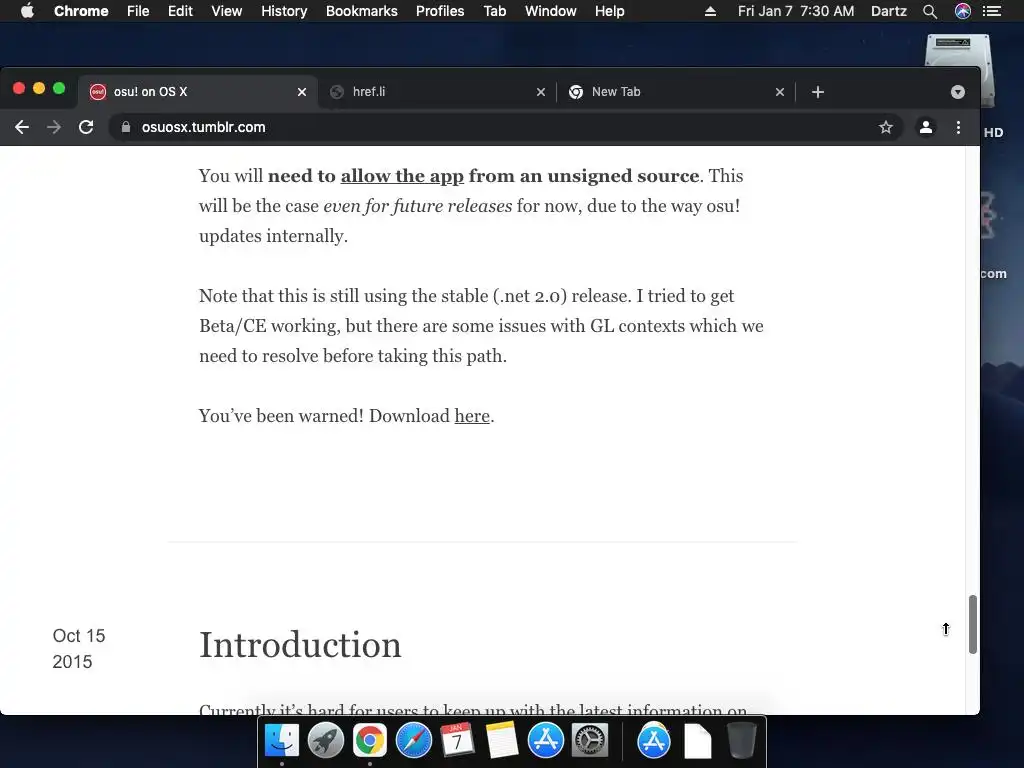This screenshot has width=1024, height=768.
Task: Reload the osuosx.tumblr.com page
Action: 86,127
